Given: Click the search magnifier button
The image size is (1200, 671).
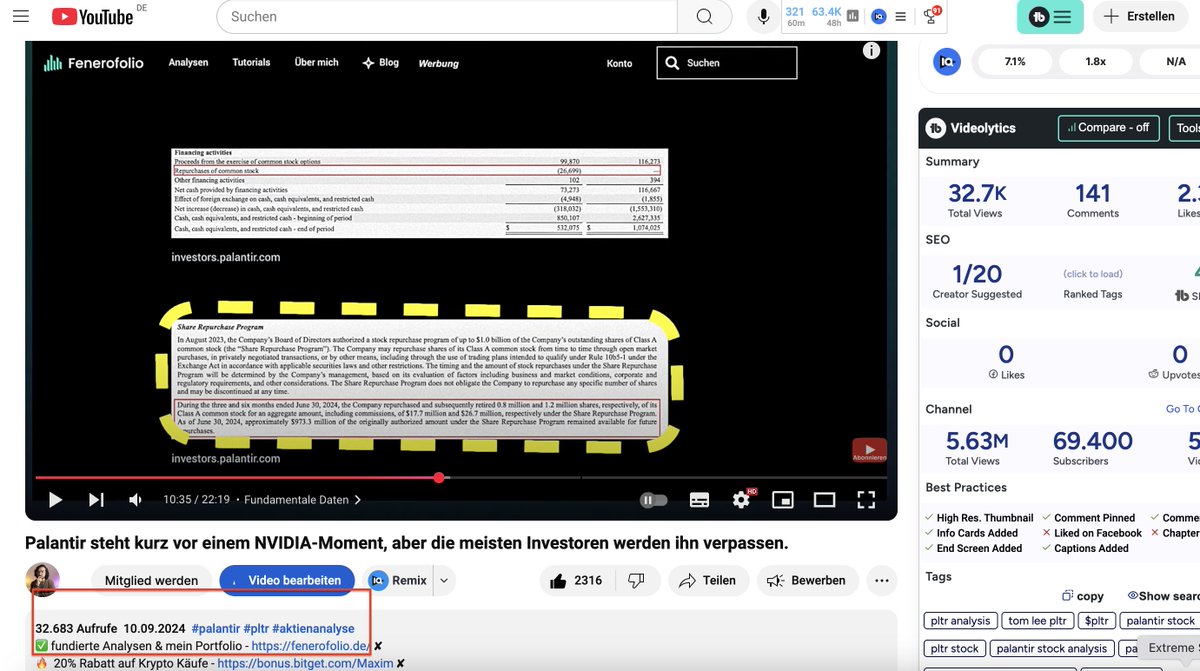Looking at the screenshot, I should (x=704, y=16).
